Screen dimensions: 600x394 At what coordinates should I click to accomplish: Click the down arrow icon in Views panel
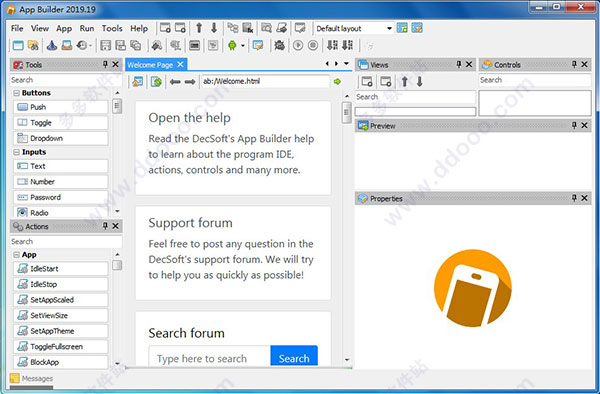click(x=419, y=81)
